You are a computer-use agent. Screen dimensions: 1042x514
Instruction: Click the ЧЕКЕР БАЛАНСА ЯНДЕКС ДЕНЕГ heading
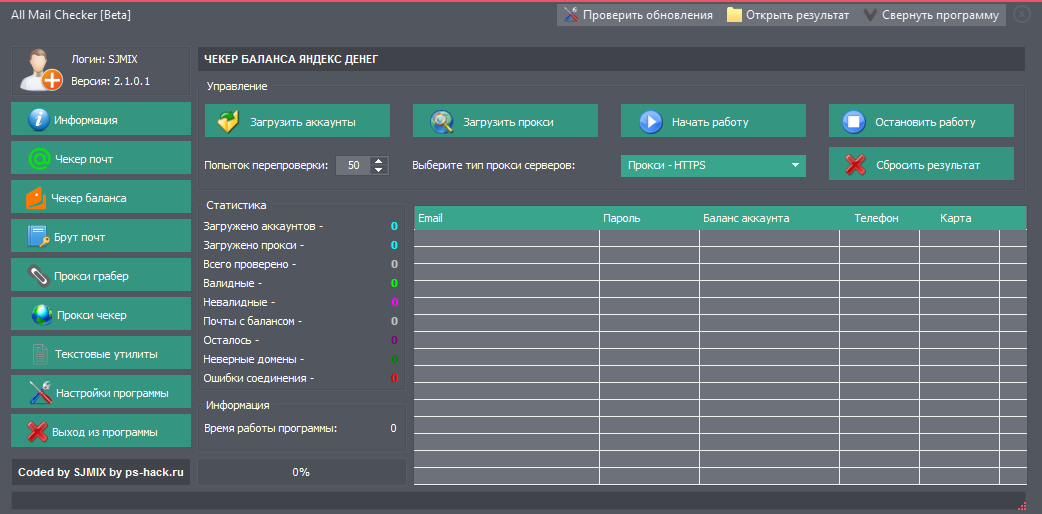click(x=291, y=59)
